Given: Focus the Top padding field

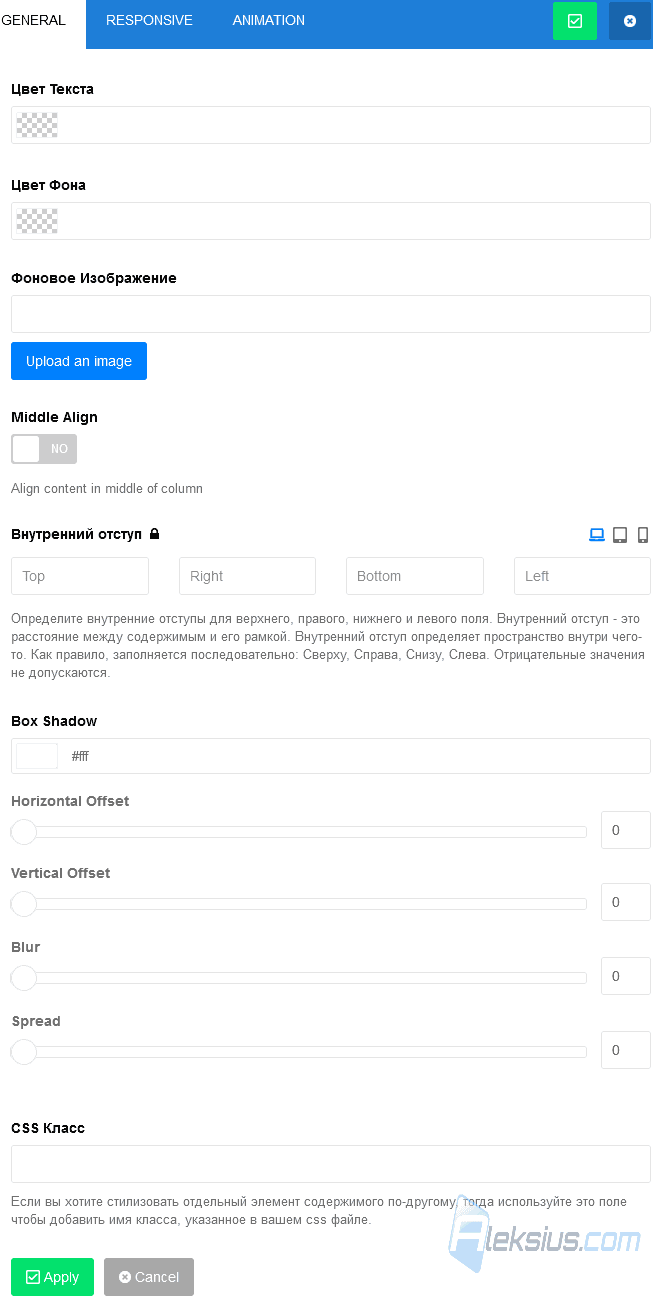Looking at the screenshot, I should (x=80, y=576).
